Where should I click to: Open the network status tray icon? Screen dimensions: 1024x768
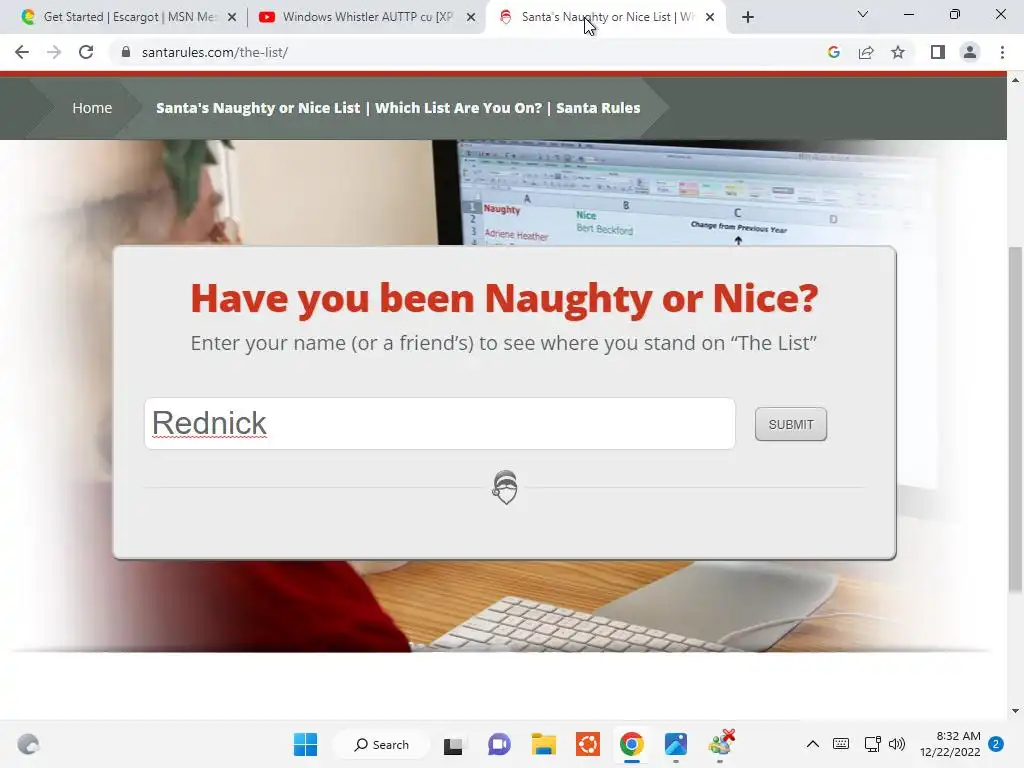(x=872, y=744)
